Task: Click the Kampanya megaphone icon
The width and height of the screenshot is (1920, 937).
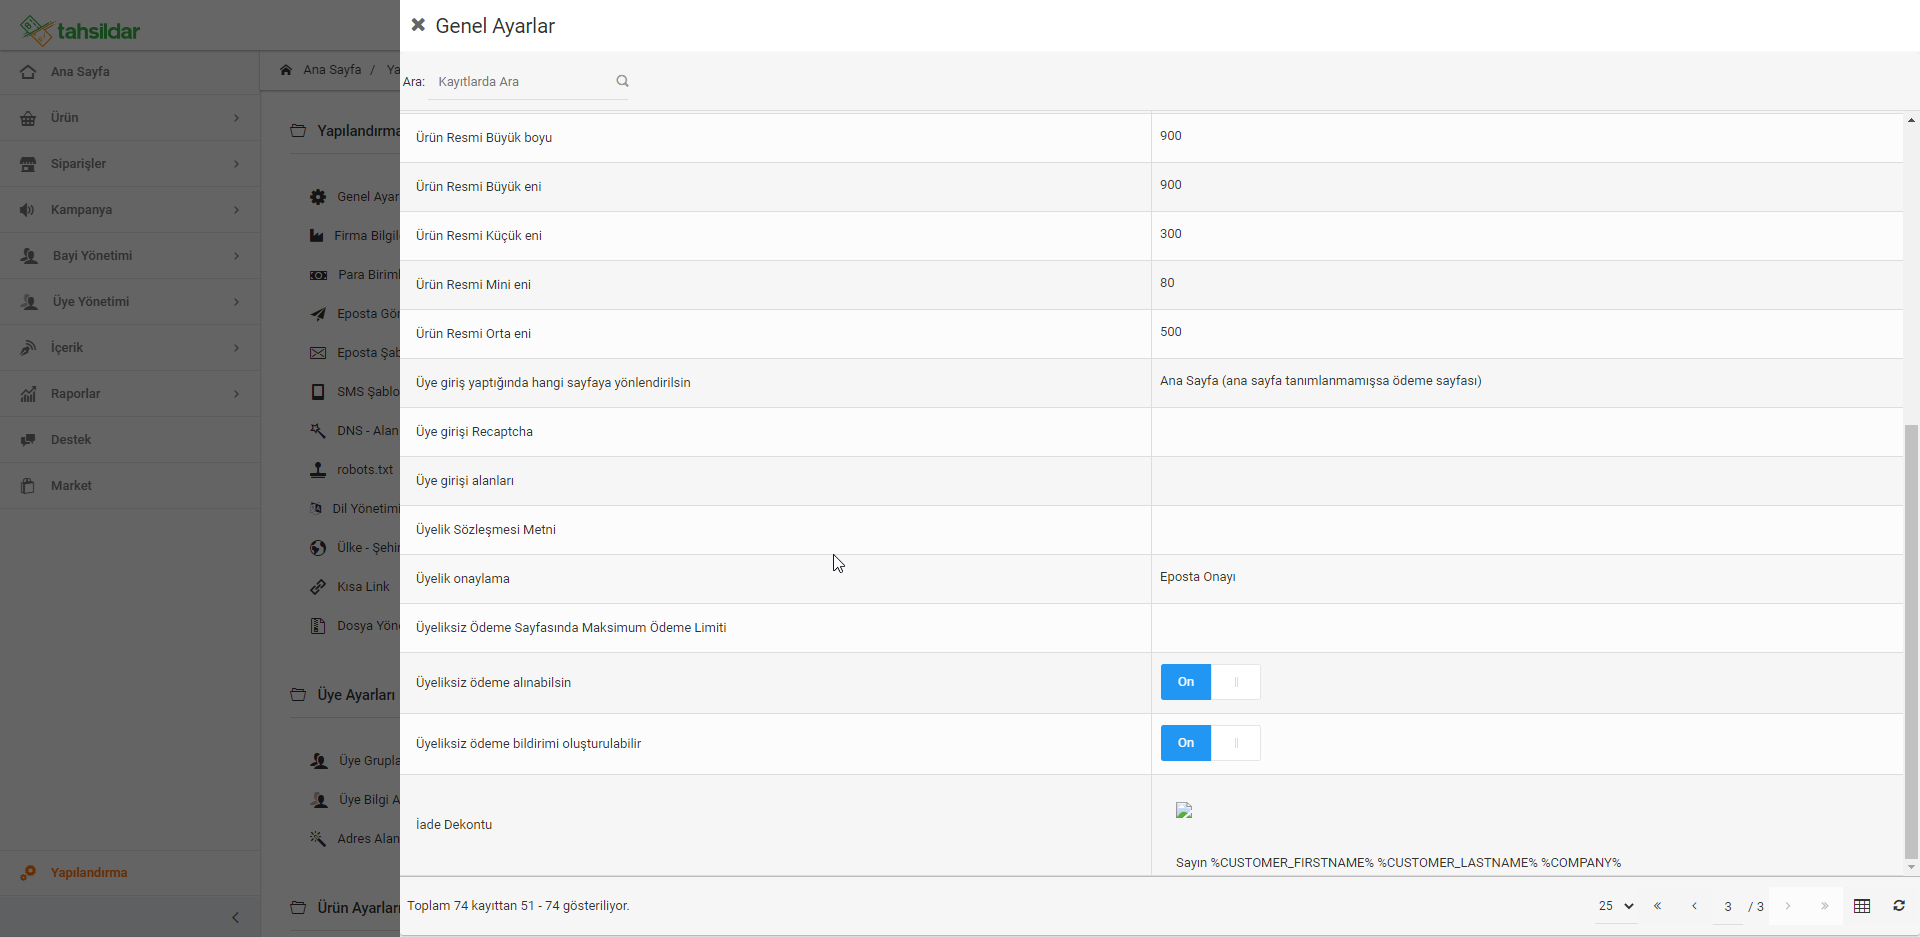Action: coord(28,210)
